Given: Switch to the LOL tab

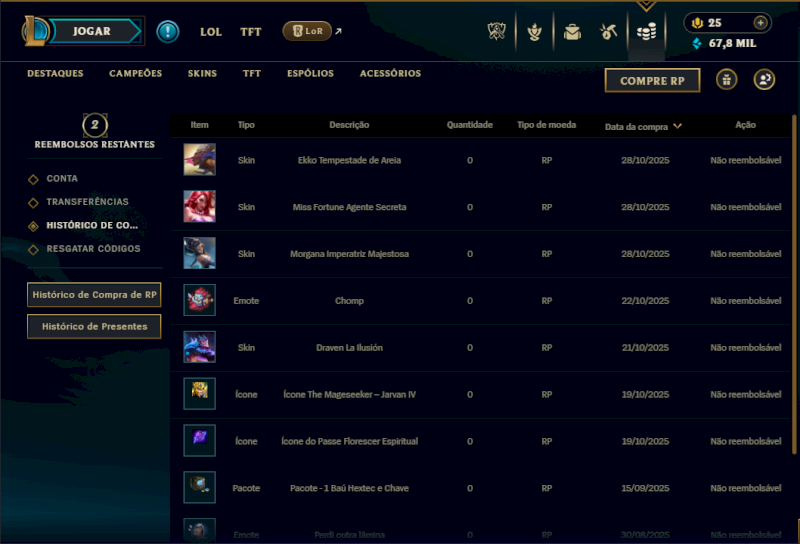Looking at the screenshot, I should pos(211,32).
